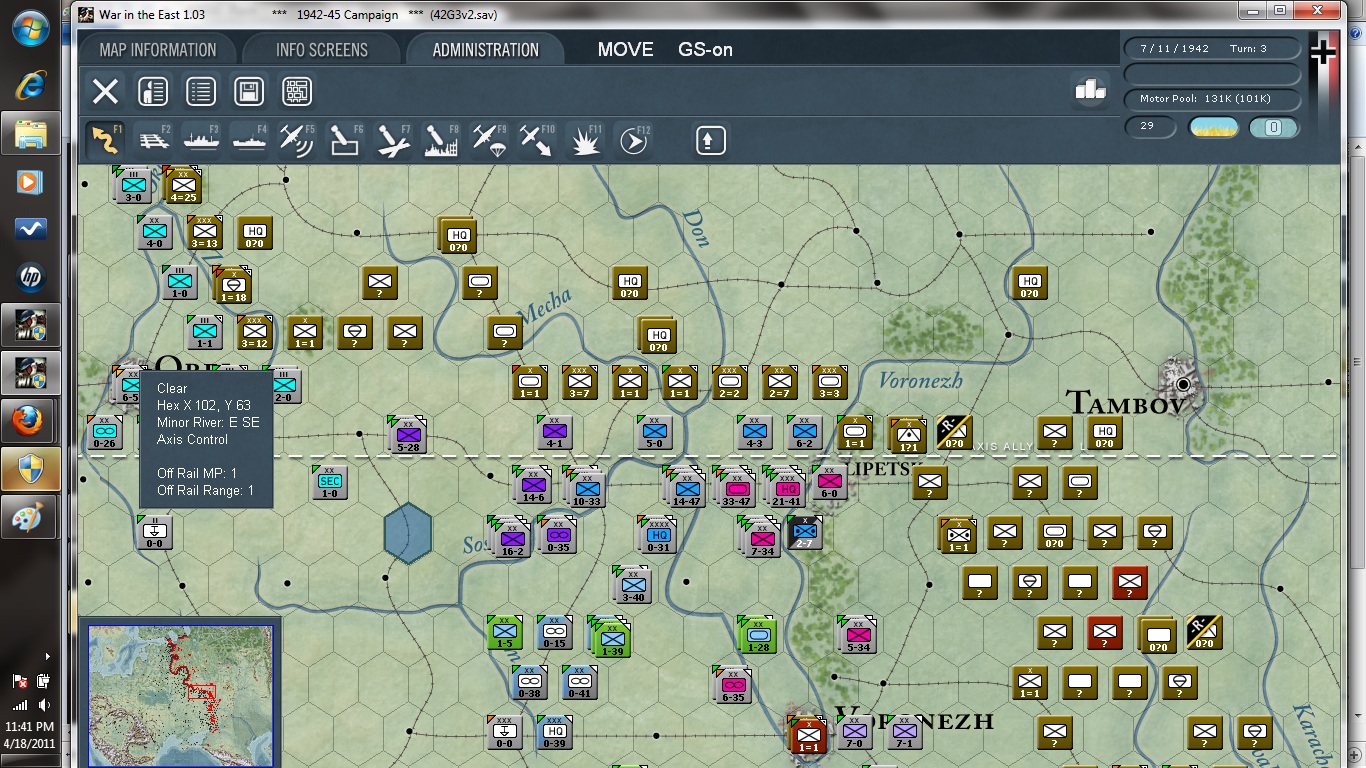
Task: Select the F5 air recon mode
Action: [298, 139]
